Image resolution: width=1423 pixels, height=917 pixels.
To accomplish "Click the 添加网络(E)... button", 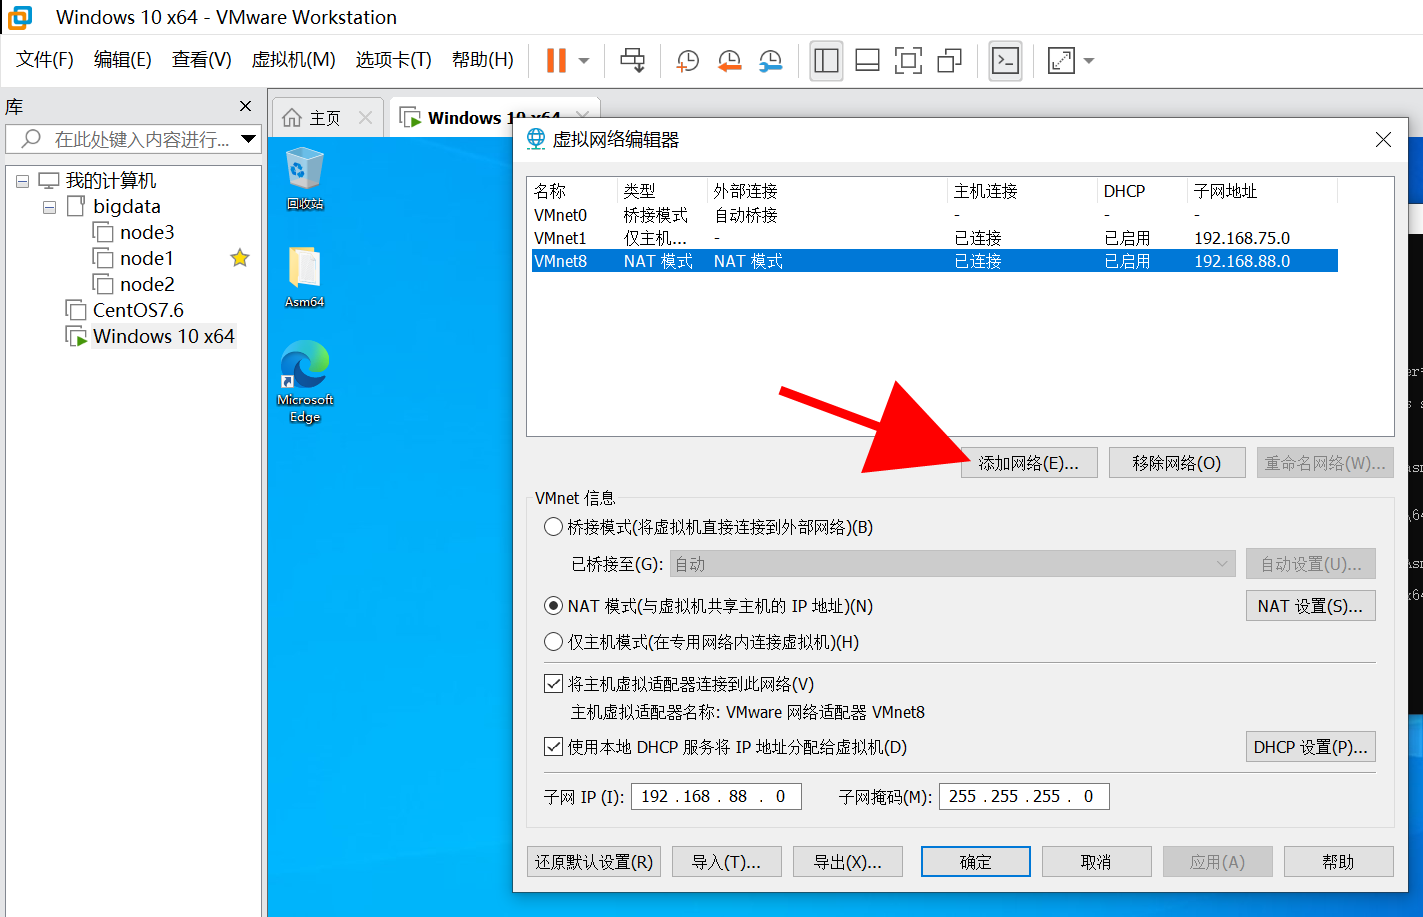I will [x=1029, y=463].
